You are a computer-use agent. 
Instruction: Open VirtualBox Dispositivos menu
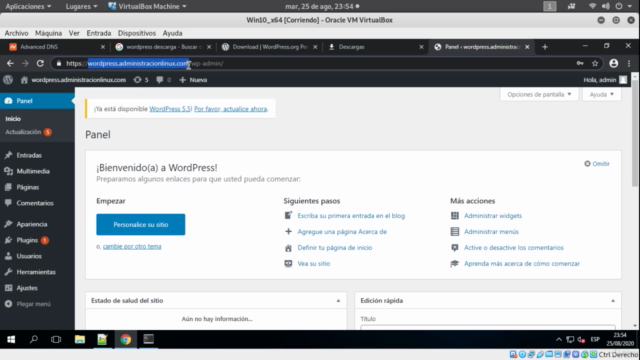click(x=137, y=33)
